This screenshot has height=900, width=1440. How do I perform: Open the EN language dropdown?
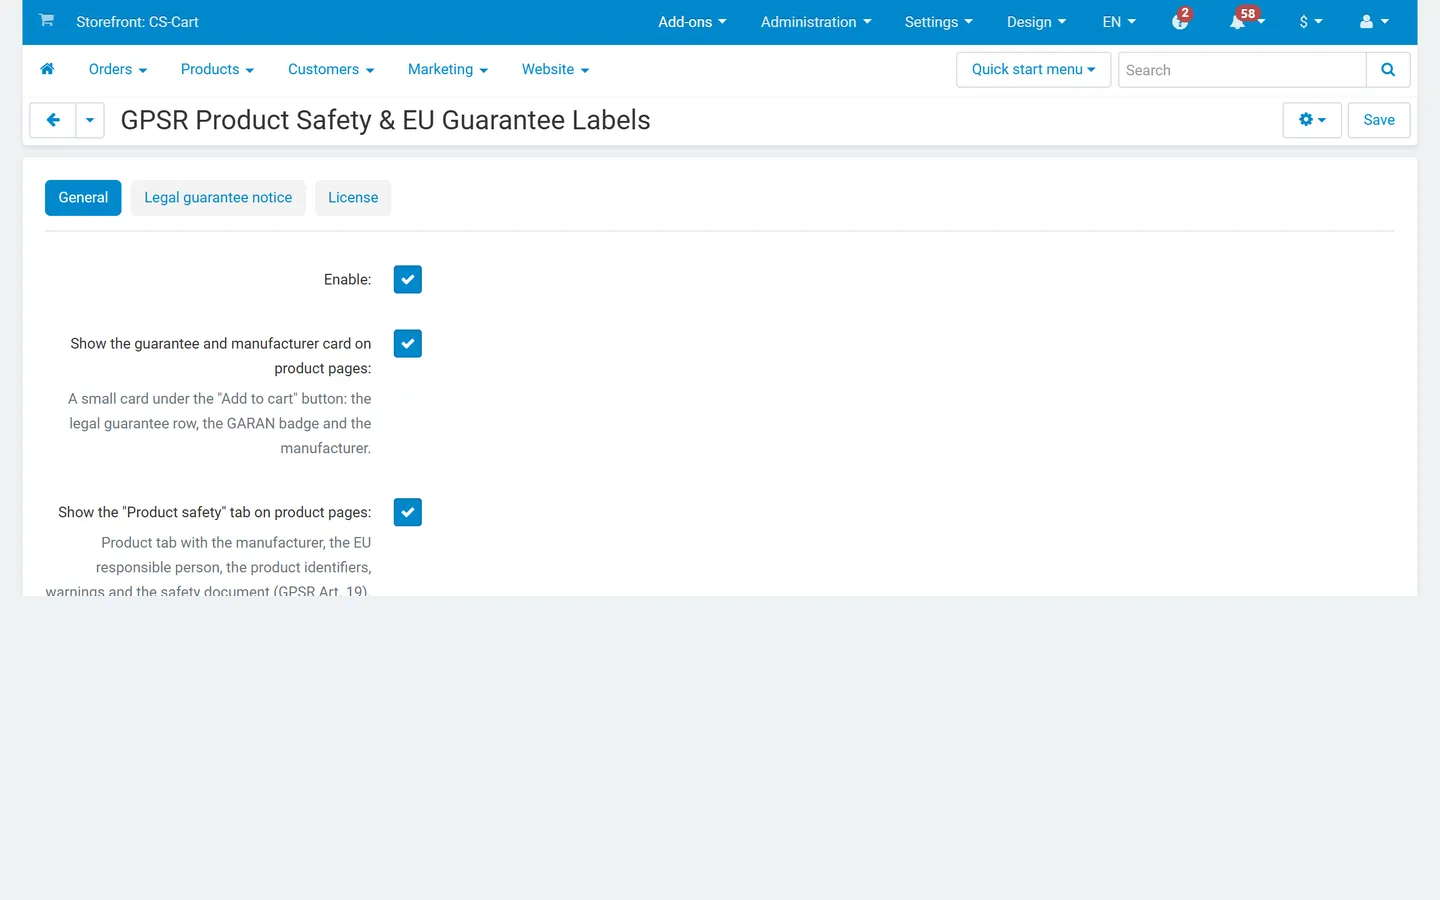[1119, 22]
